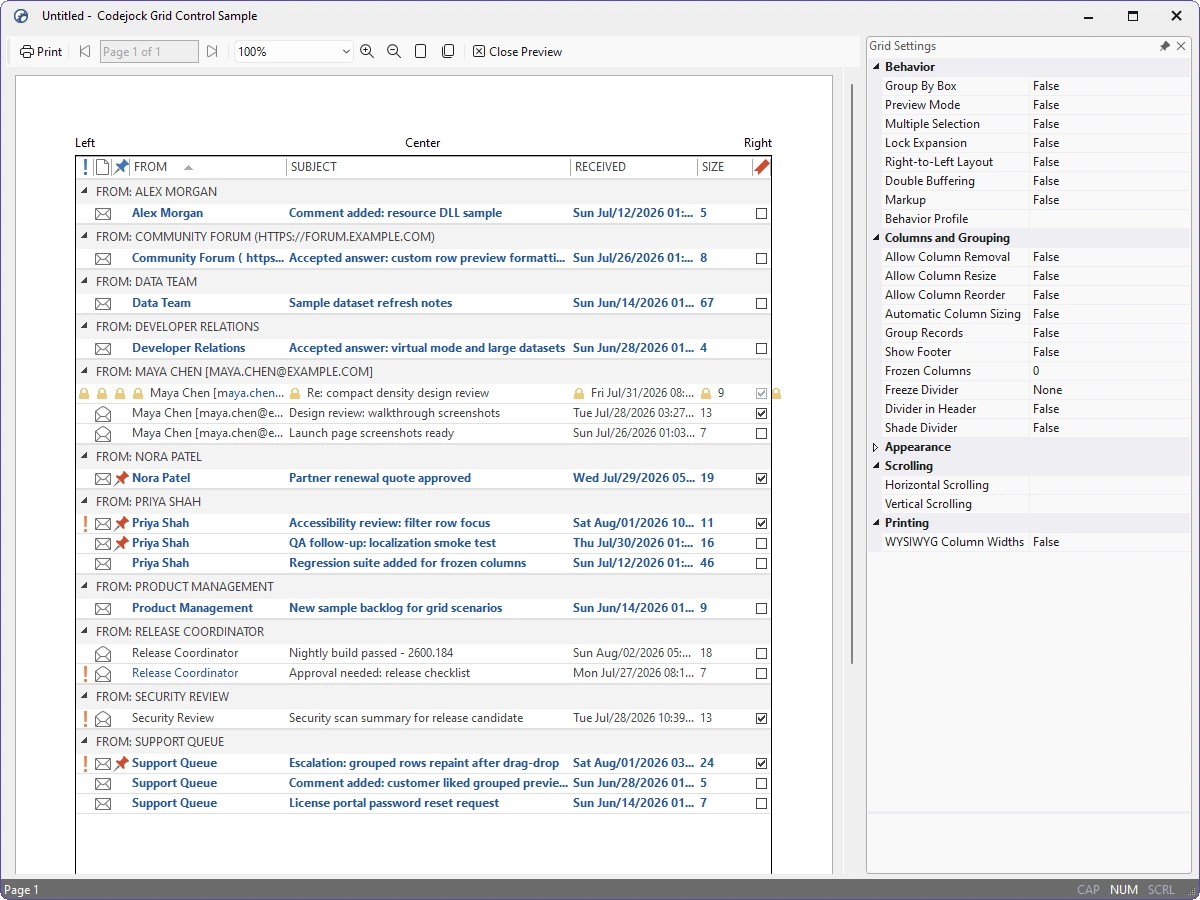Click the blue pin column header icon
Screen dimensions: 1200x900
pyautogui.click(x=121, y=167)
